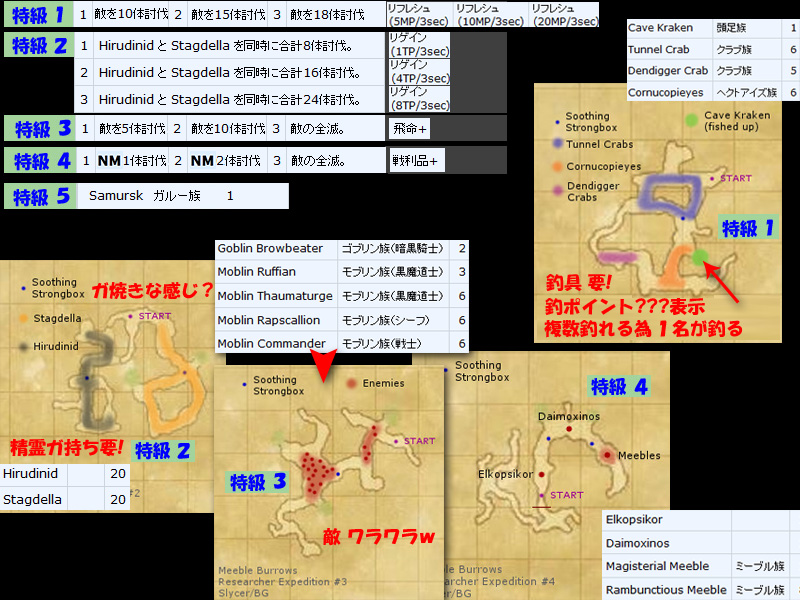Click the green Cave Kraken (fished up) legend dot
Screen dimensions: 800x600
point(691,120)
